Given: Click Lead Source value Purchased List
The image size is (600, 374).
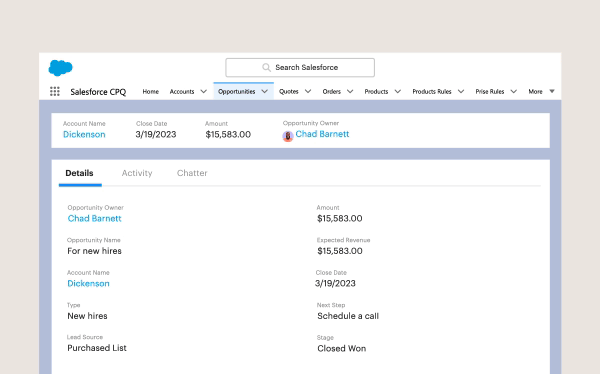Looking at the screenshot, I should tap(97, 348).
